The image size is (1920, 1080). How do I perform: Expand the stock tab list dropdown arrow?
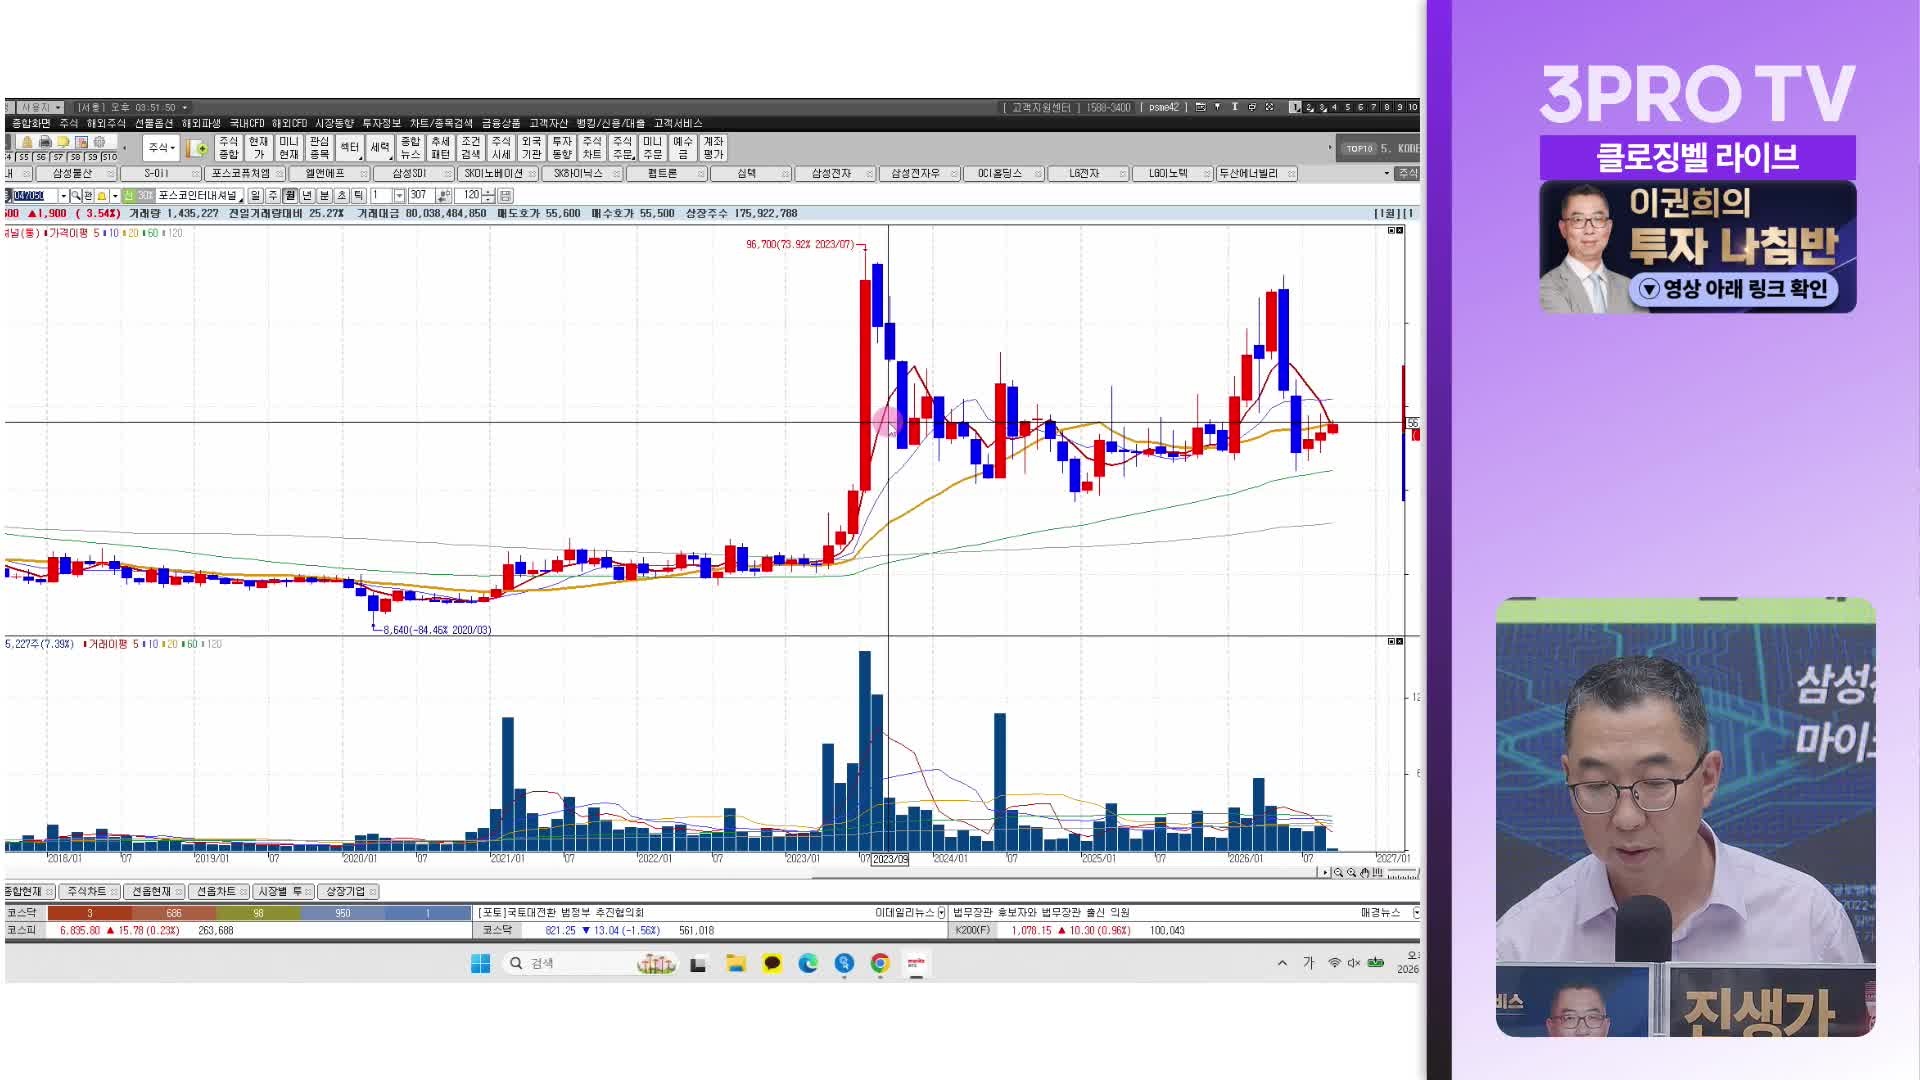click(x=1386, y=174)
